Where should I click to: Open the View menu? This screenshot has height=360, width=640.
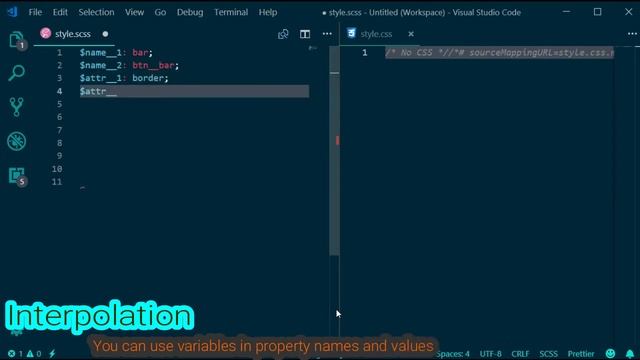(134, 12)
